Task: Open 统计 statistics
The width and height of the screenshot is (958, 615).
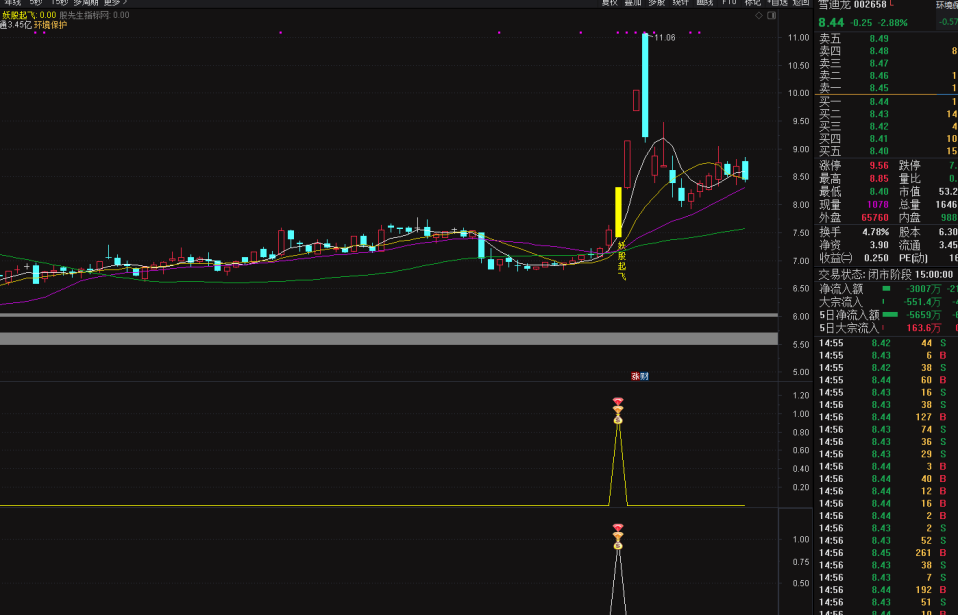Action: coord(681,2)
